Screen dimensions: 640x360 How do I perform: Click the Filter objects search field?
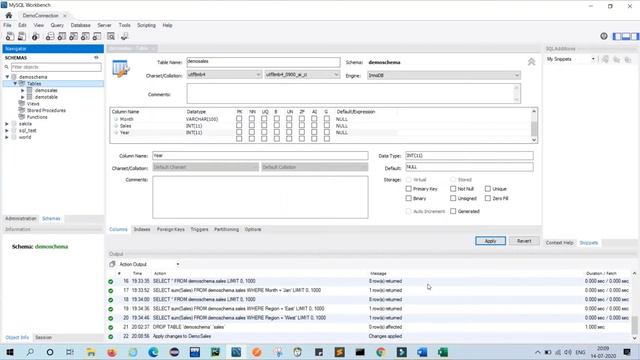56,67
